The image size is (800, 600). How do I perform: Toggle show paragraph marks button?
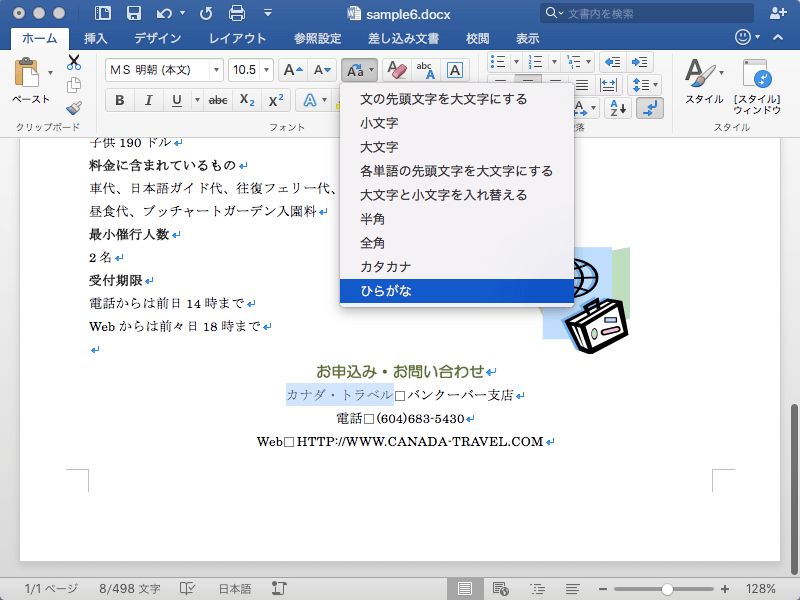click(649, 108)
